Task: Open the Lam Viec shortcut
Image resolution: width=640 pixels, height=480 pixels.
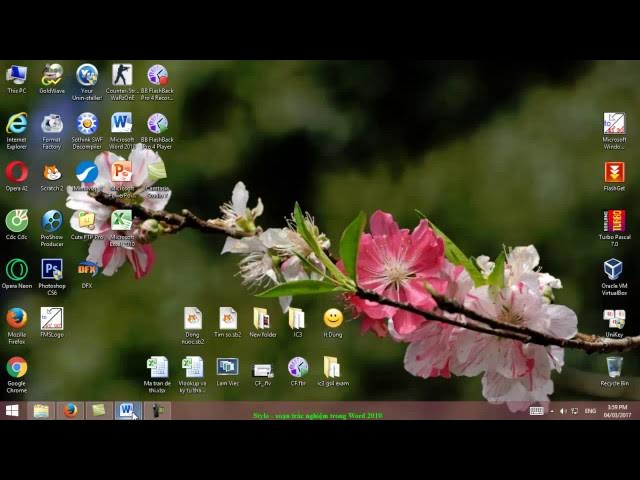Action: click(227, 371)
